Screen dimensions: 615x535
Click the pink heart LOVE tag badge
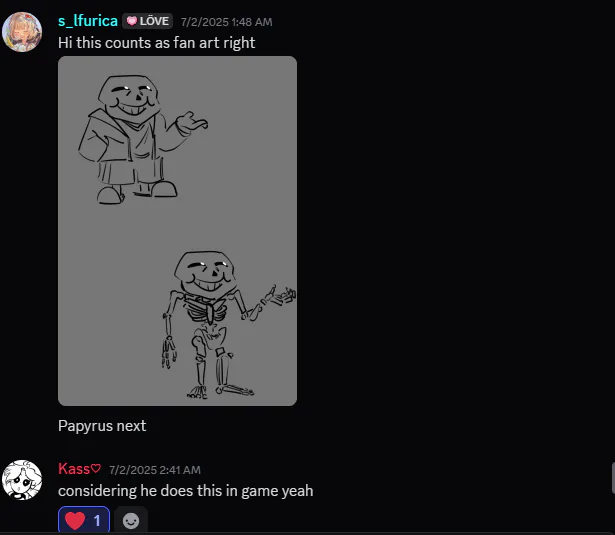[x=147, y=21]
